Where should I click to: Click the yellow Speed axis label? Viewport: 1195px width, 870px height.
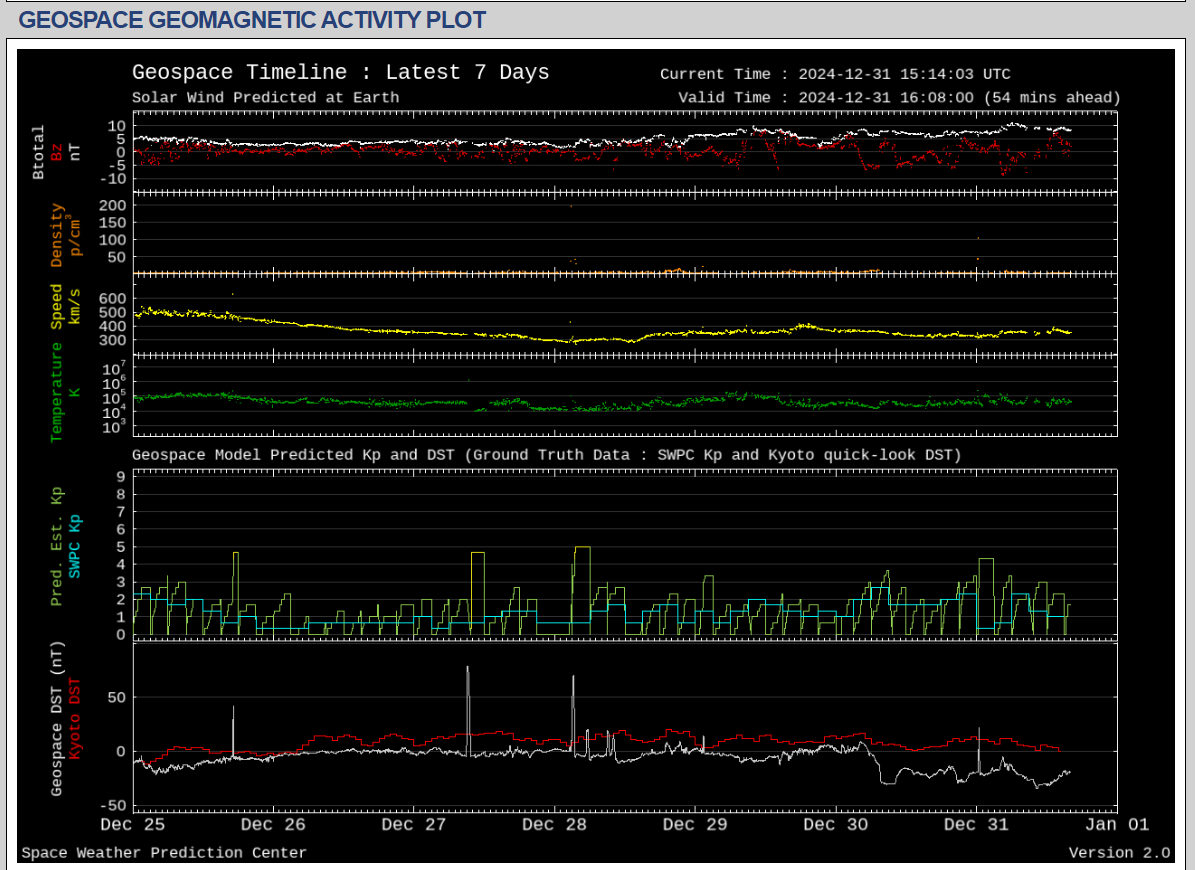pos(57,307)
